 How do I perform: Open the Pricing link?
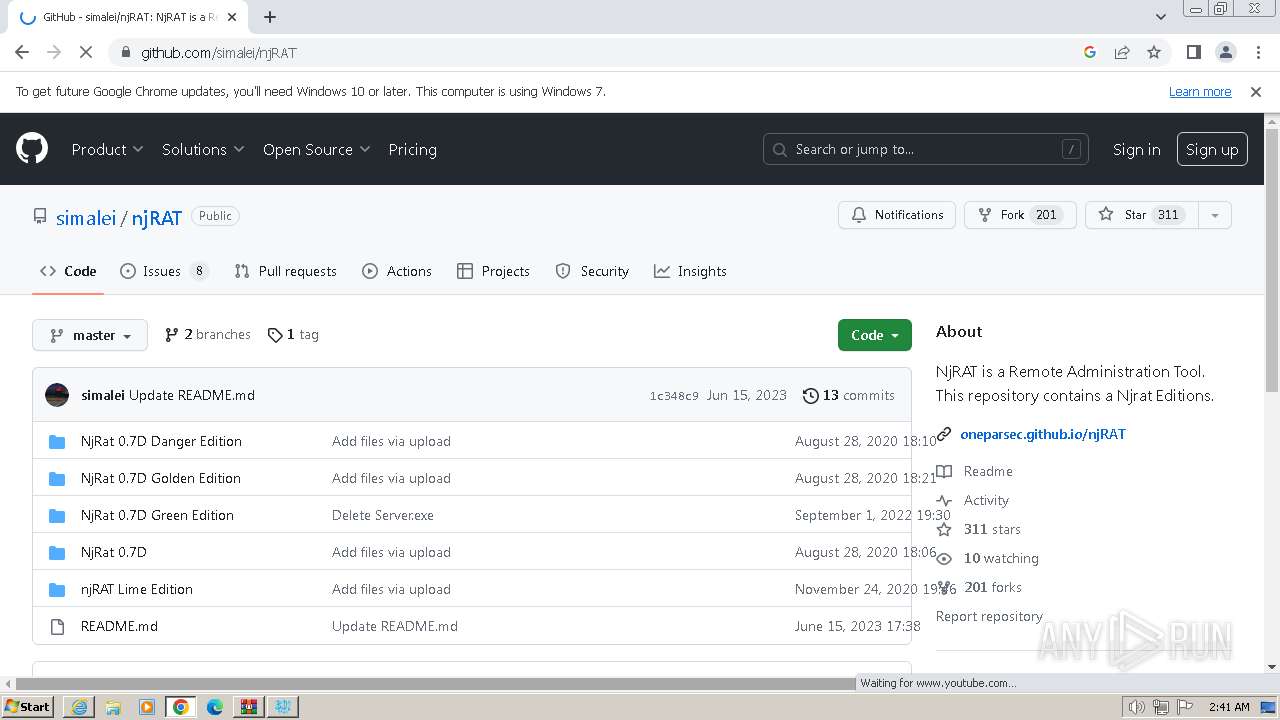point(412,149)
